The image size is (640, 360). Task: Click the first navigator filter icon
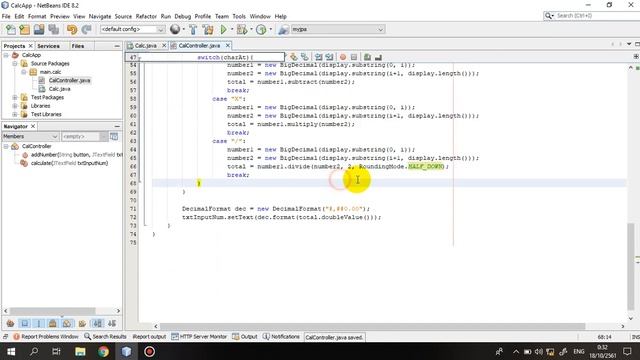[x=10, y=323]
